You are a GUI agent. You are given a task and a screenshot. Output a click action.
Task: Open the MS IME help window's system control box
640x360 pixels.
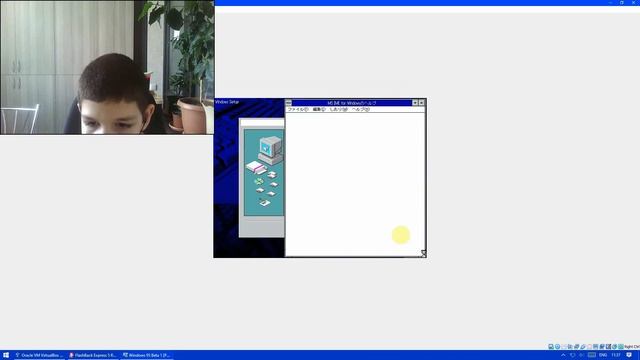pos(289,103)
